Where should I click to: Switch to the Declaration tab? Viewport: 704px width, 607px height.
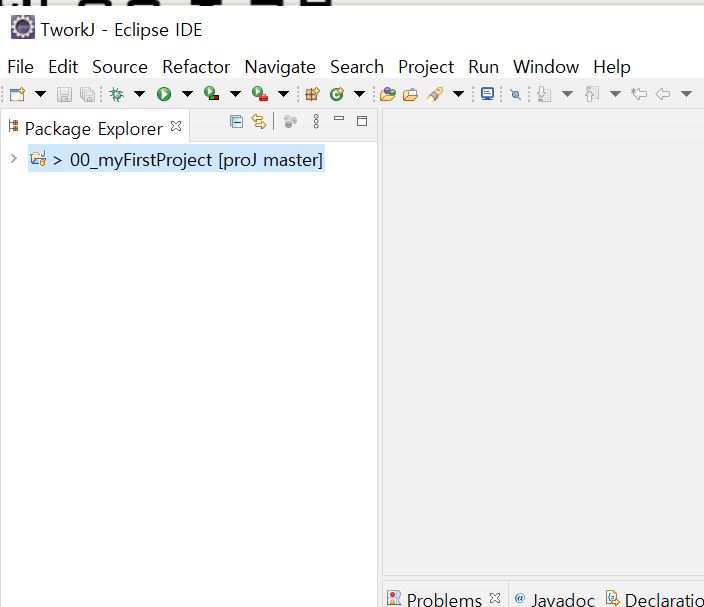pos(655,599)
